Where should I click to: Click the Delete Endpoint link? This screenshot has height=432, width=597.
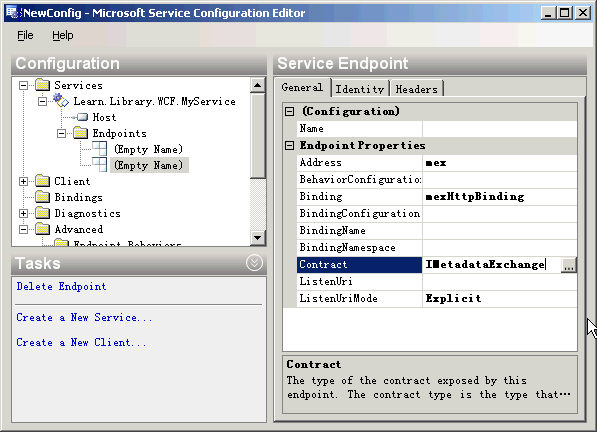coord(61,286)
